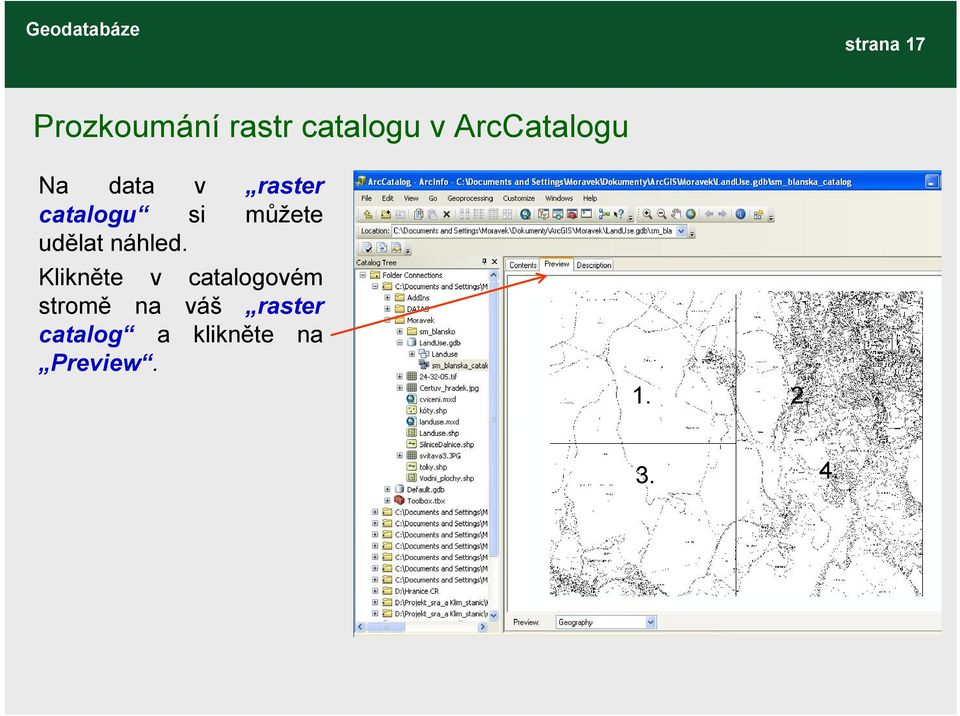Collapse the Folder Connections node
This screenshot has width=960, height=716.
363,275
